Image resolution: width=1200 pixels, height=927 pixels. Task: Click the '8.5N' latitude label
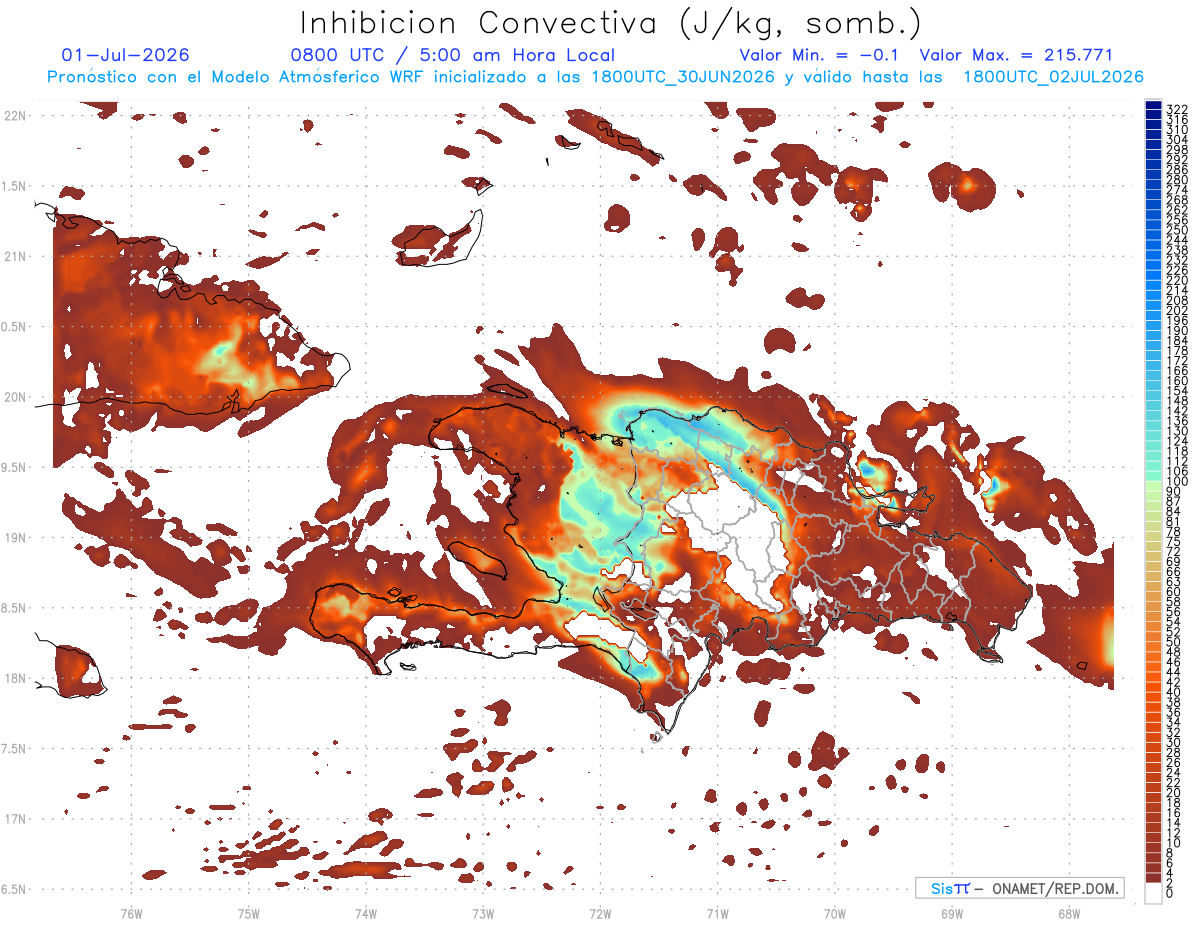14,608
